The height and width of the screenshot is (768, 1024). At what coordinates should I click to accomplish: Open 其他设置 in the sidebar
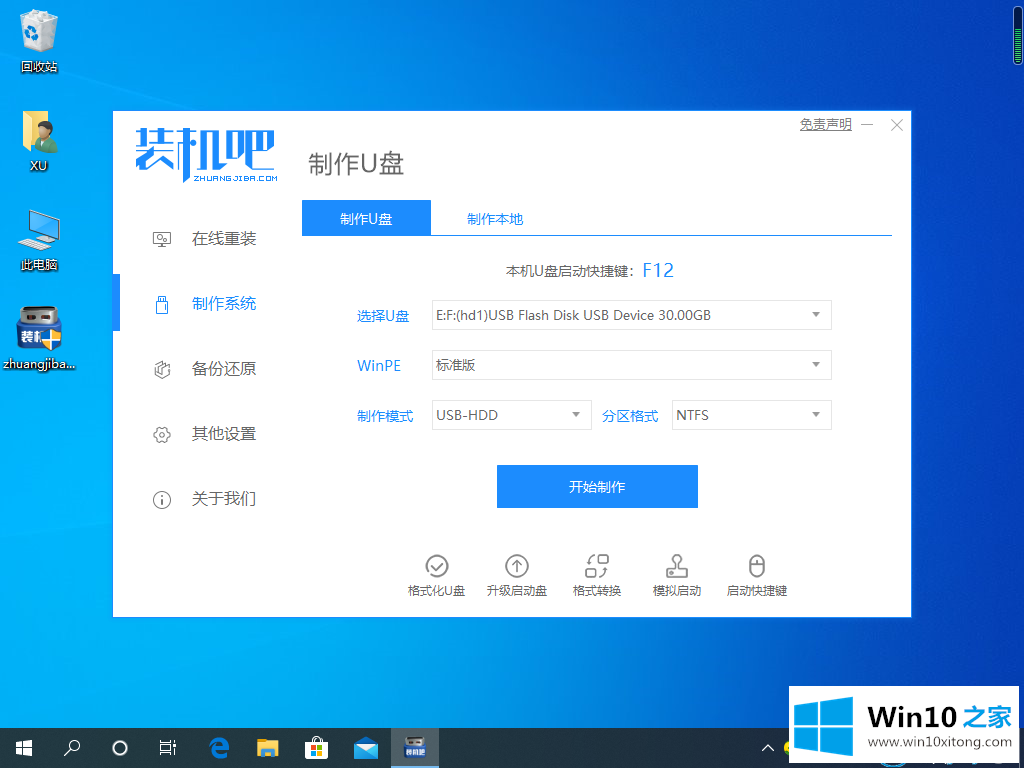tap(223, 434)
